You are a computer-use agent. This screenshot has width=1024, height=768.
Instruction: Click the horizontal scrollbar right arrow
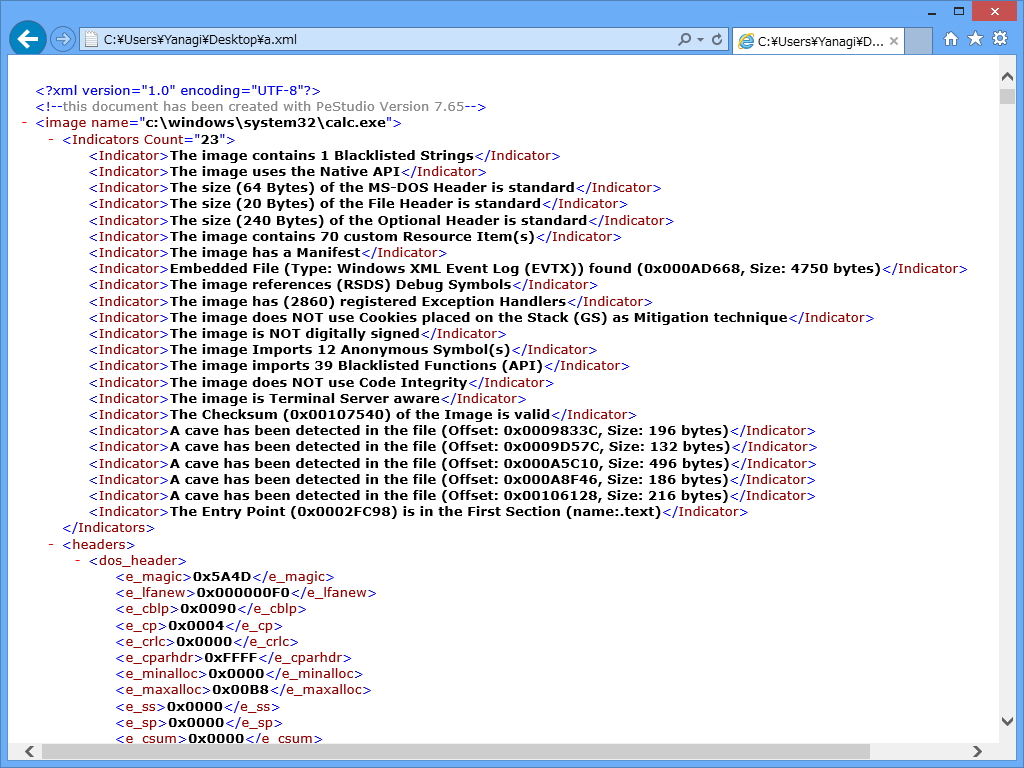977,751
